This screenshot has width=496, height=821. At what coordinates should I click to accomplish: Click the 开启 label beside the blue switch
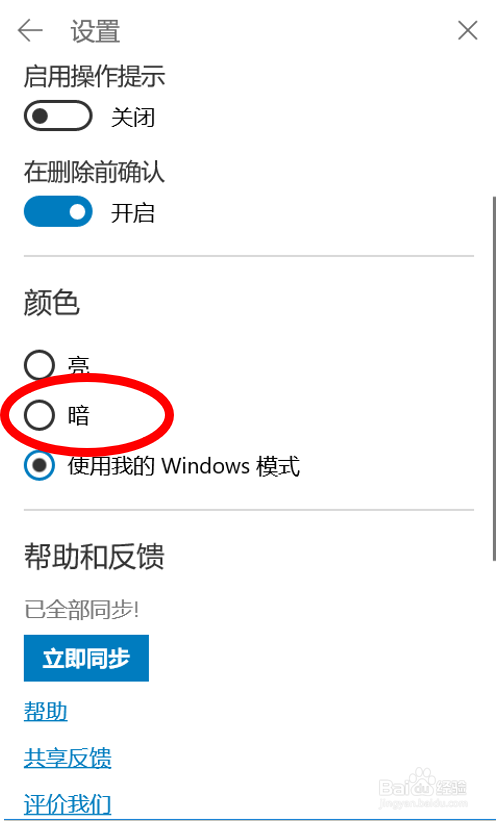coord(133,213)
